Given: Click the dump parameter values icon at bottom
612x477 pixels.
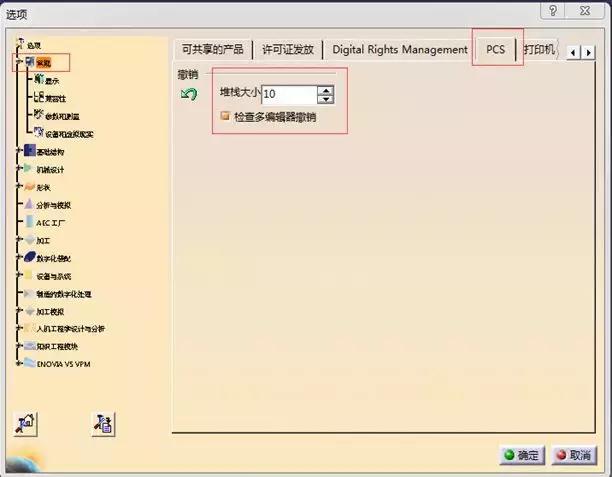Looking at the screenshot, I should point(103,424).
